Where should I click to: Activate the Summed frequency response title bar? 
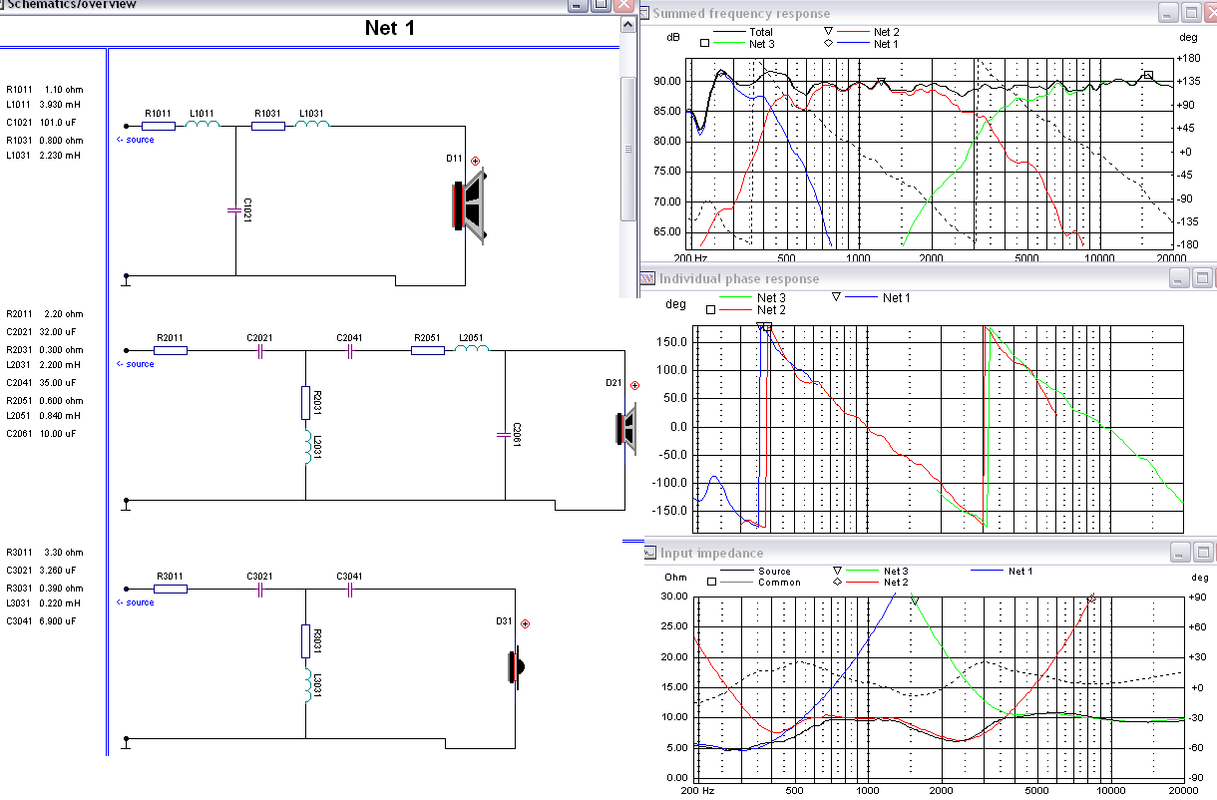pos(900,13)
